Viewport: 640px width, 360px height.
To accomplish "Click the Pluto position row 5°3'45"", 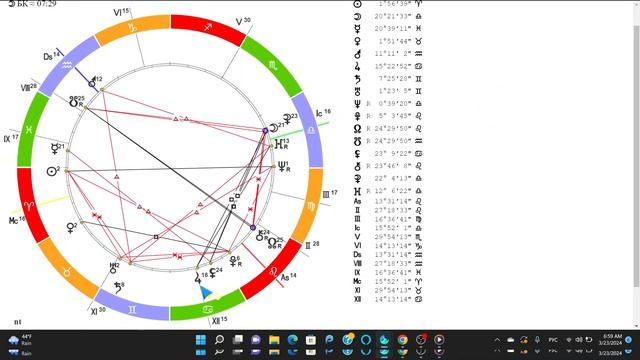I will pos(388,116).
